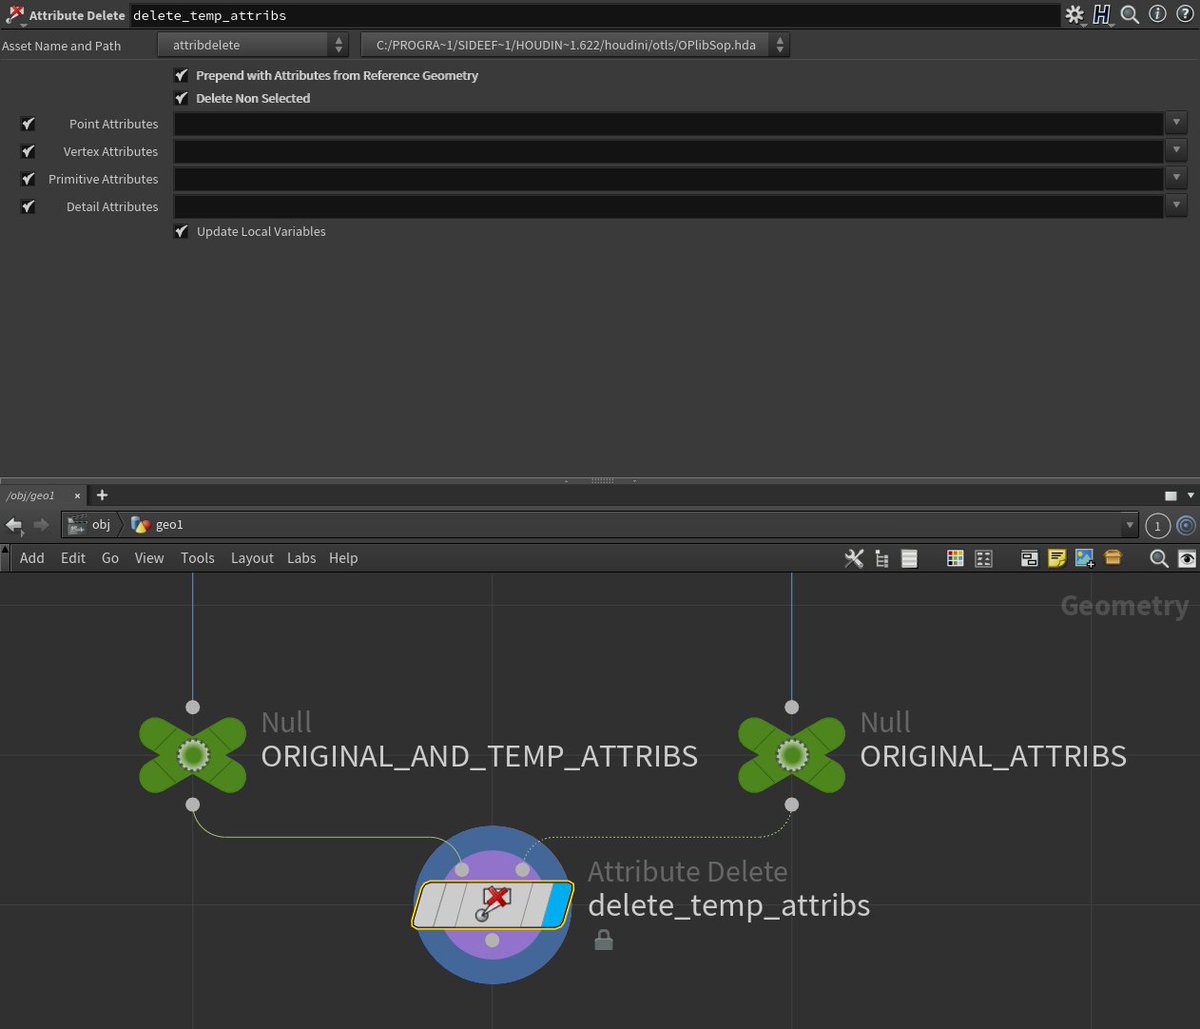Open Vertex Attributes dropdown arrow

pyautogui.click(x=1176, y=151)
